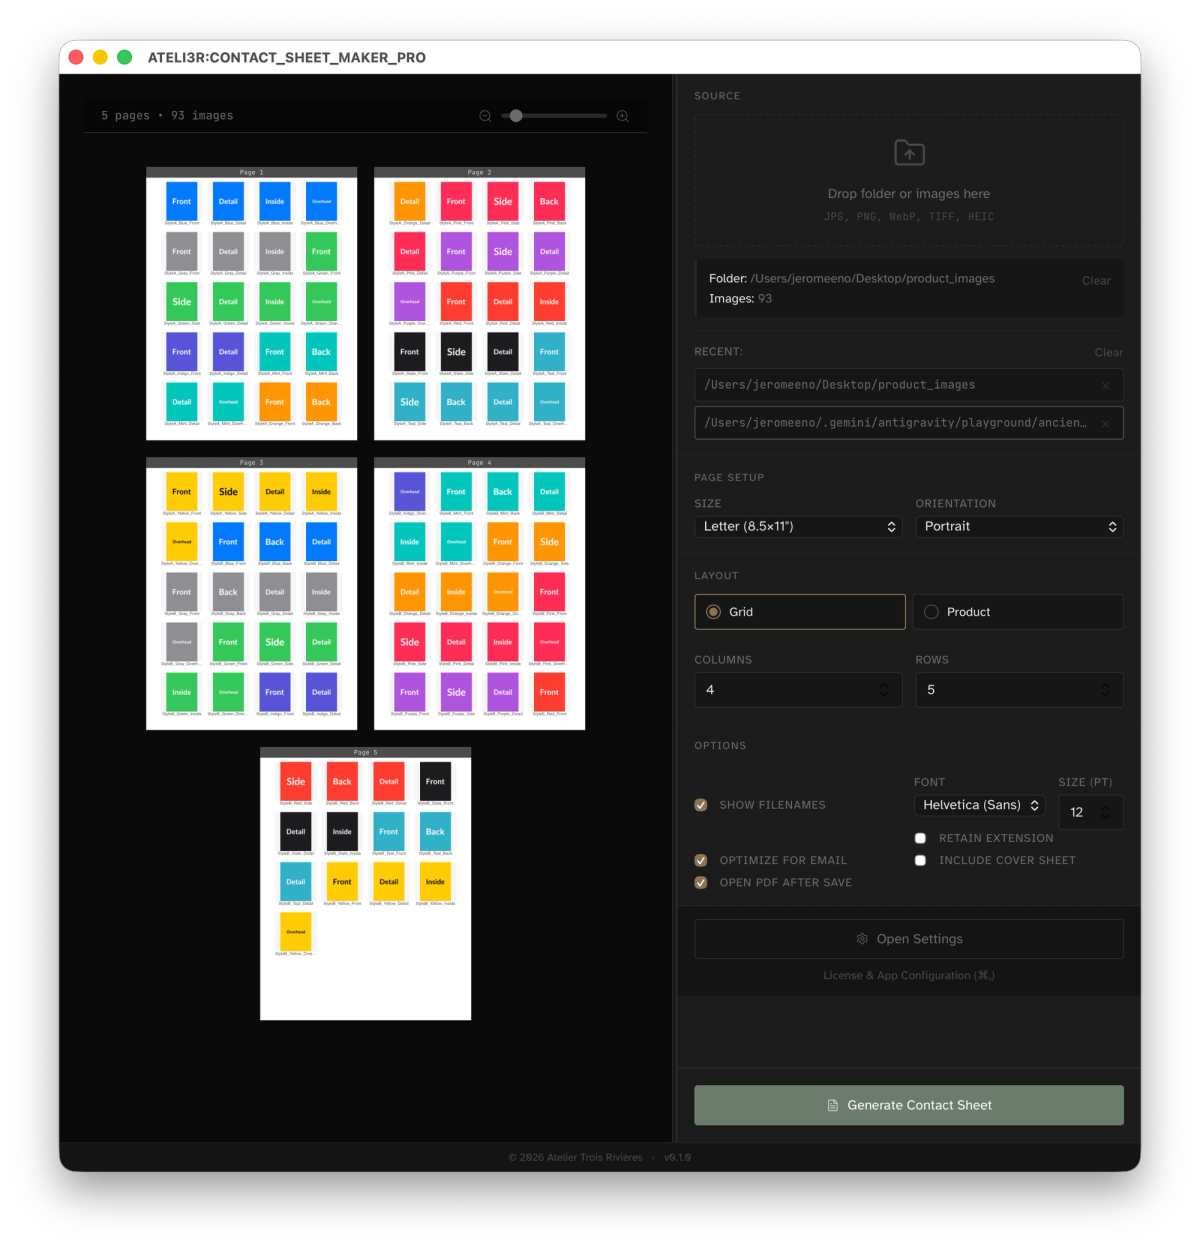
Task: Open the Size dropdown showing Letter 8.5x11
Action: point(798,526)
